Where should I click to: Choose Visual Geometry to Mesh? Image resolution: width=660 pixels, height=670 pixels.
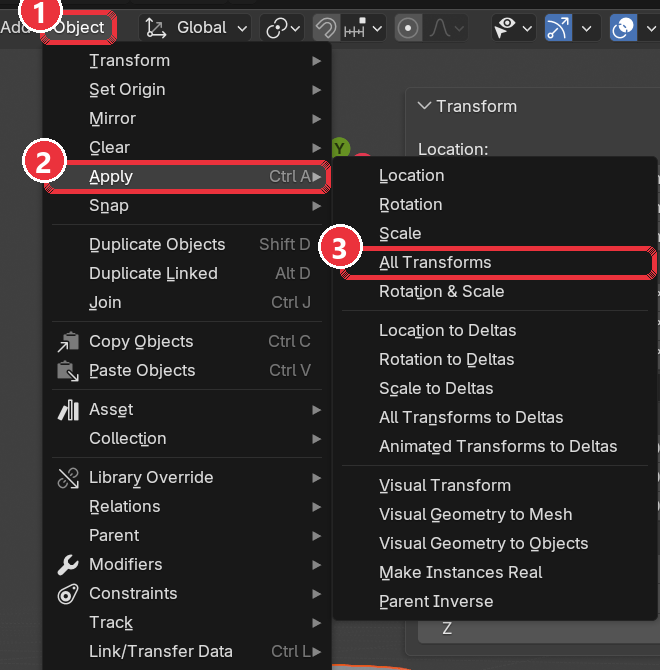(x=495, y=515)
